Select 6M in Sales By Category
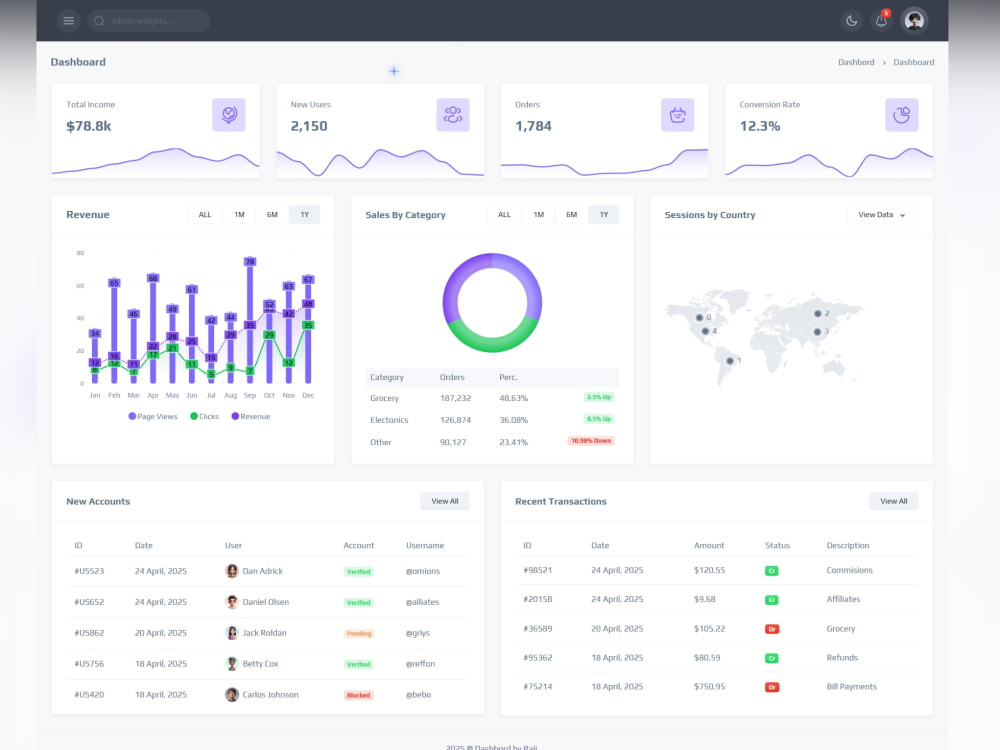Viewport: 1000px width, 750px height. pyautogui.click(x=571, y=215)
